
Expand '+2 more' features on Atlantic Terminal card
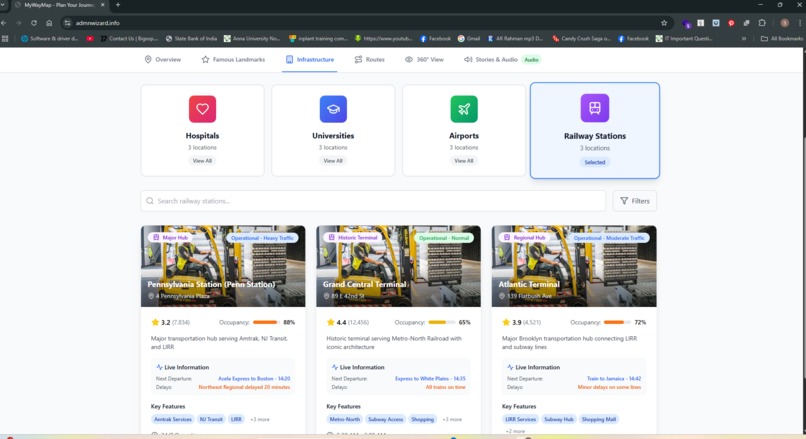pos(515,431)
